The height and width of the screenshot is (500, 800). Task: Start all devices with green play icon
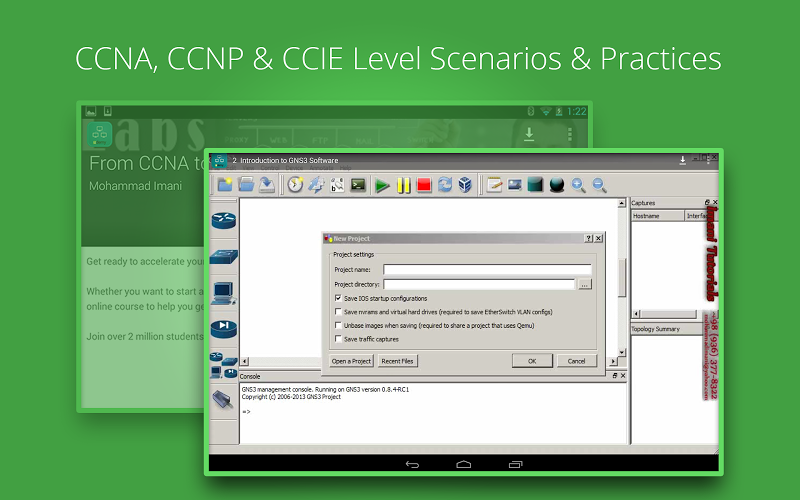coord(382,185)
